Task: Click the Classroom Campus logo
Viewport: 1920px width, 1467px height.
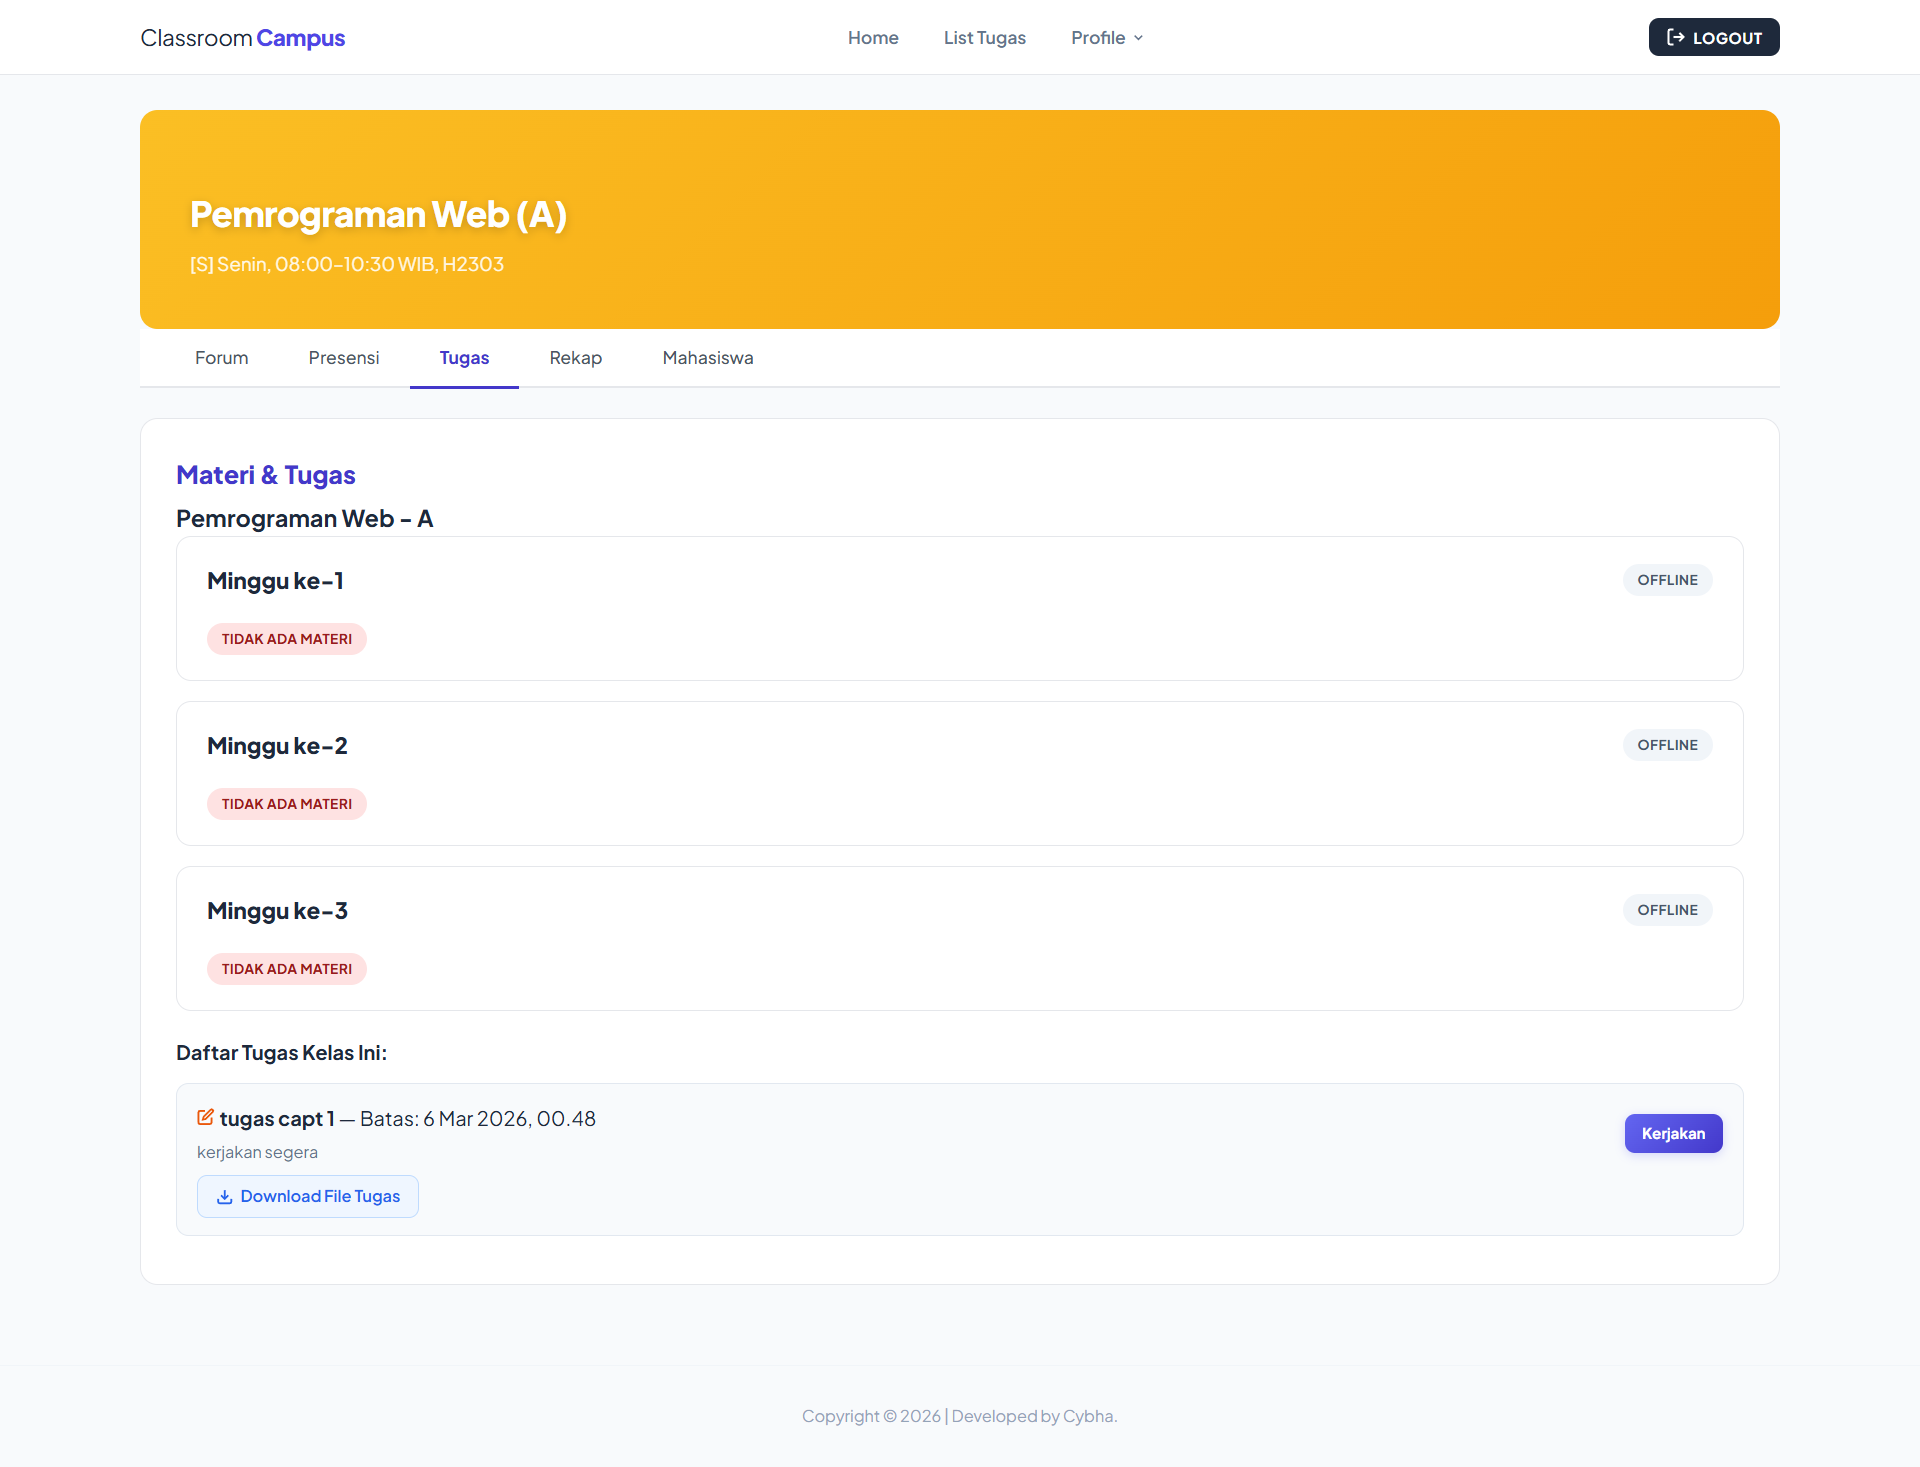Action: [x=243, y=38]
